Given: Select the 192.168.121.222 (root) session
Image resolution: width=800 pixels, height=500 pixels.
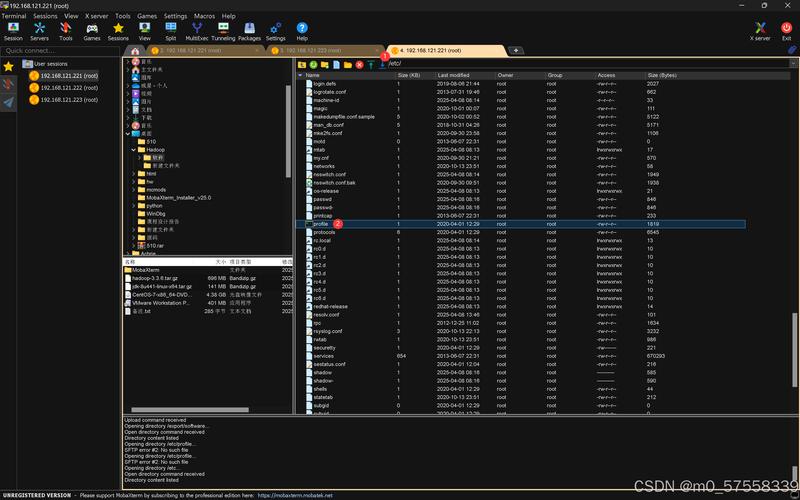Looking at the screenshot, I should [69, 87].
